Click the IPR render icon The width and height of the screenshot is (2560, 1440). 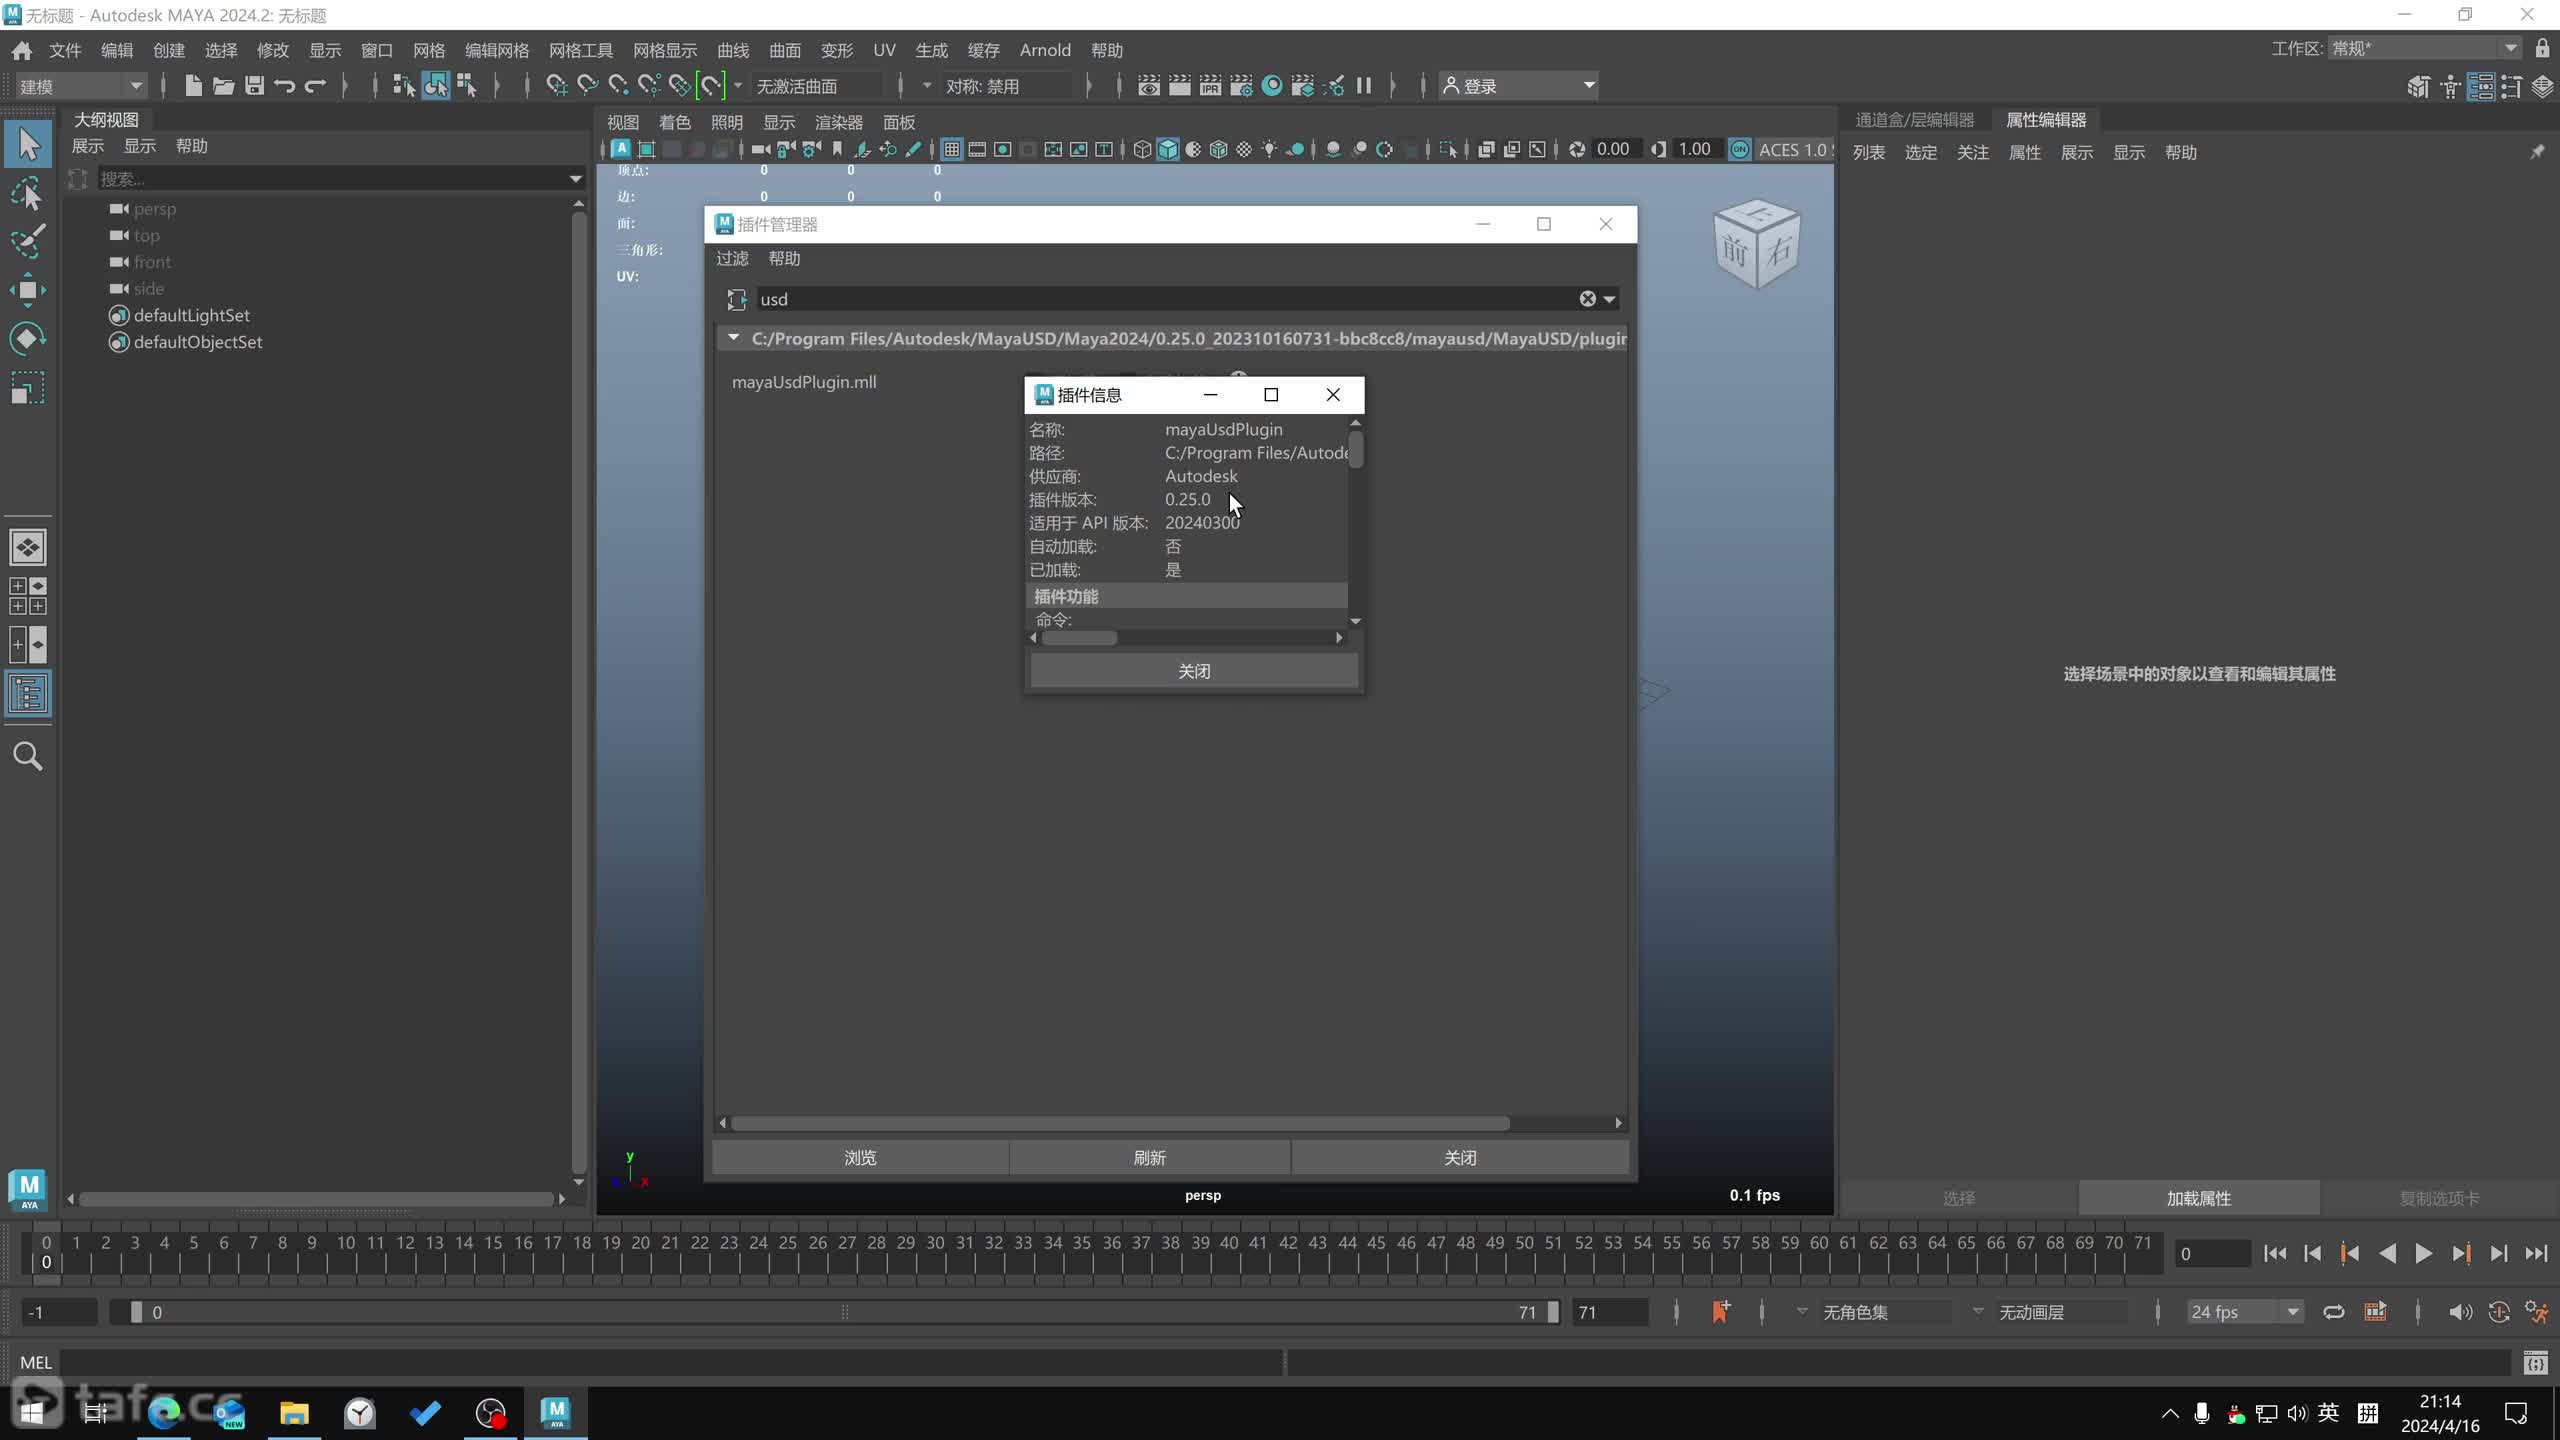click(1210, 86)
